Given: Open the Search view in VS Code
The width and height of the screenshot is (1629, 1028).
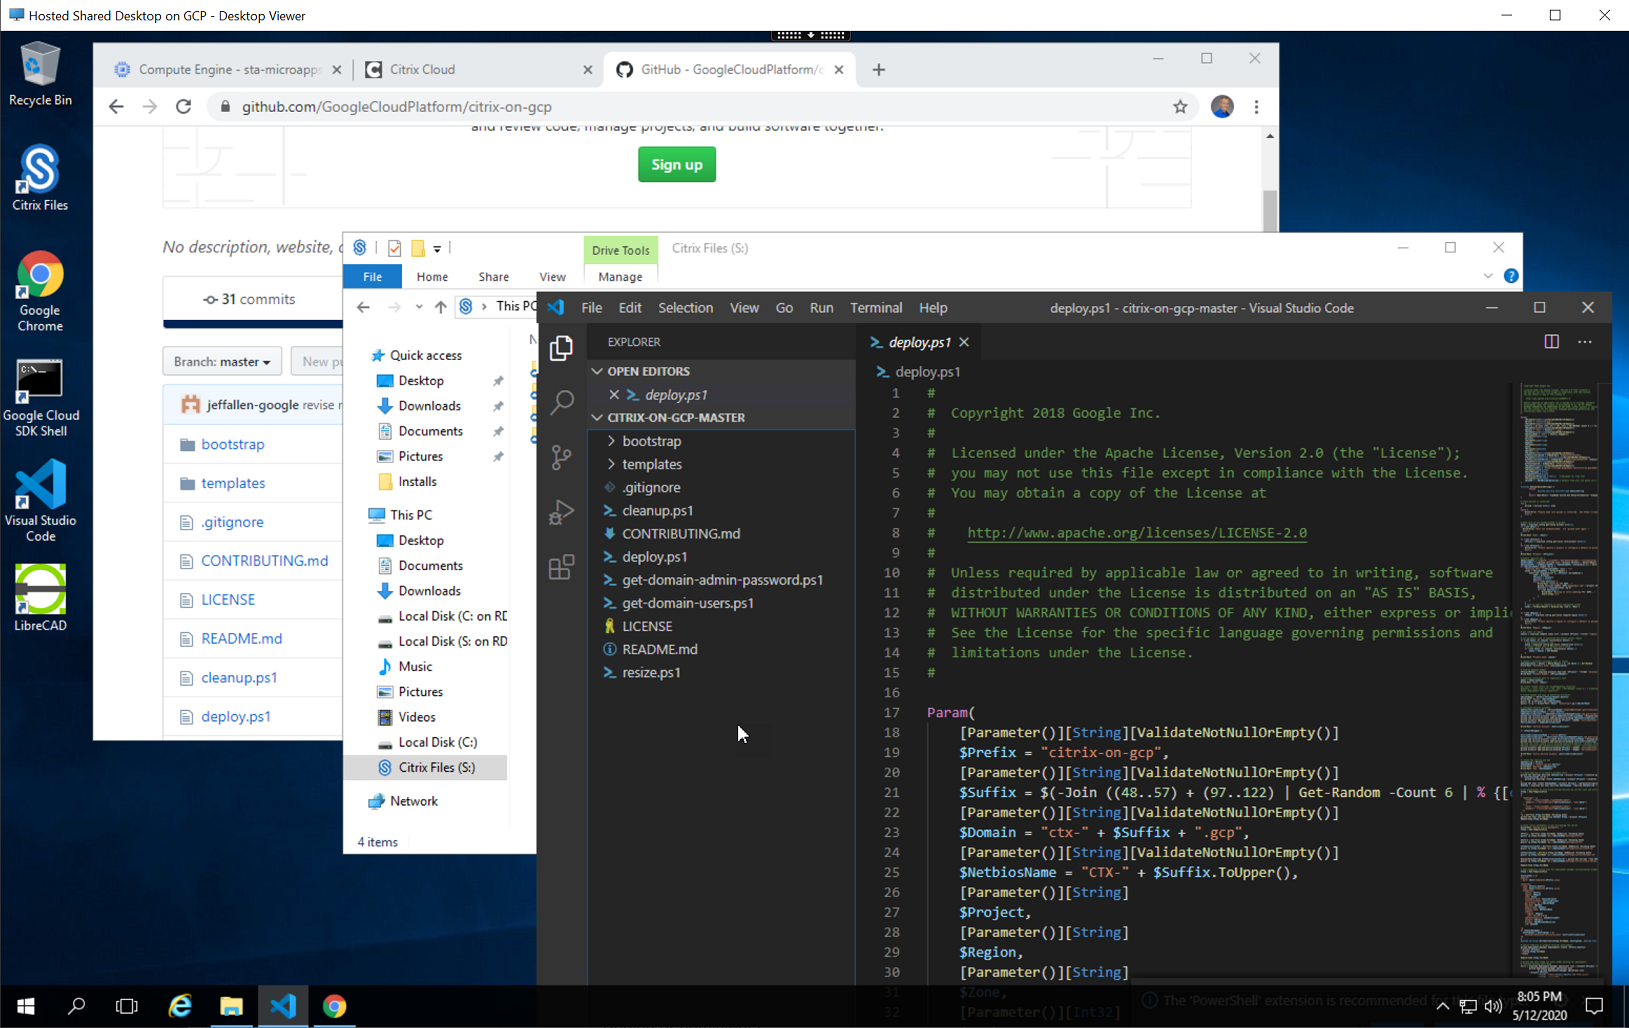Looking at the screenshot, I should coord(561,402).
